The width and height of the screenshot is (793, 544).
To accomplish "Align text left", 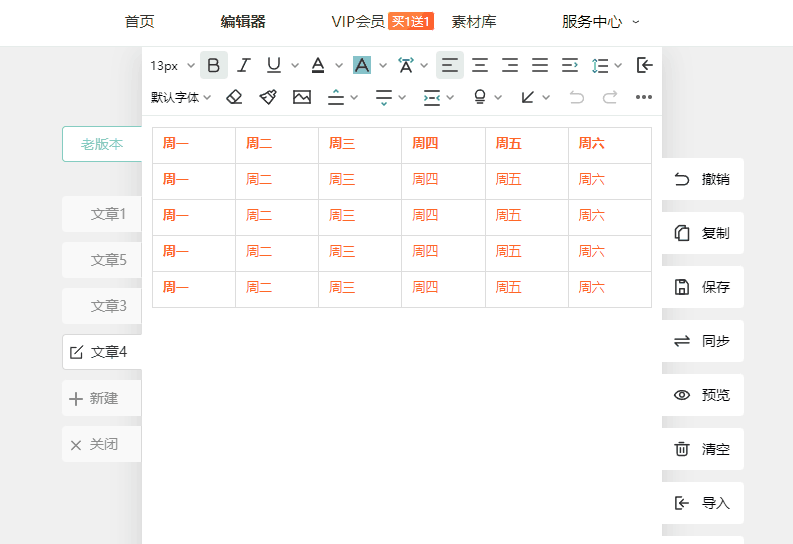I will pyautogui.click(x=450, y=65).
